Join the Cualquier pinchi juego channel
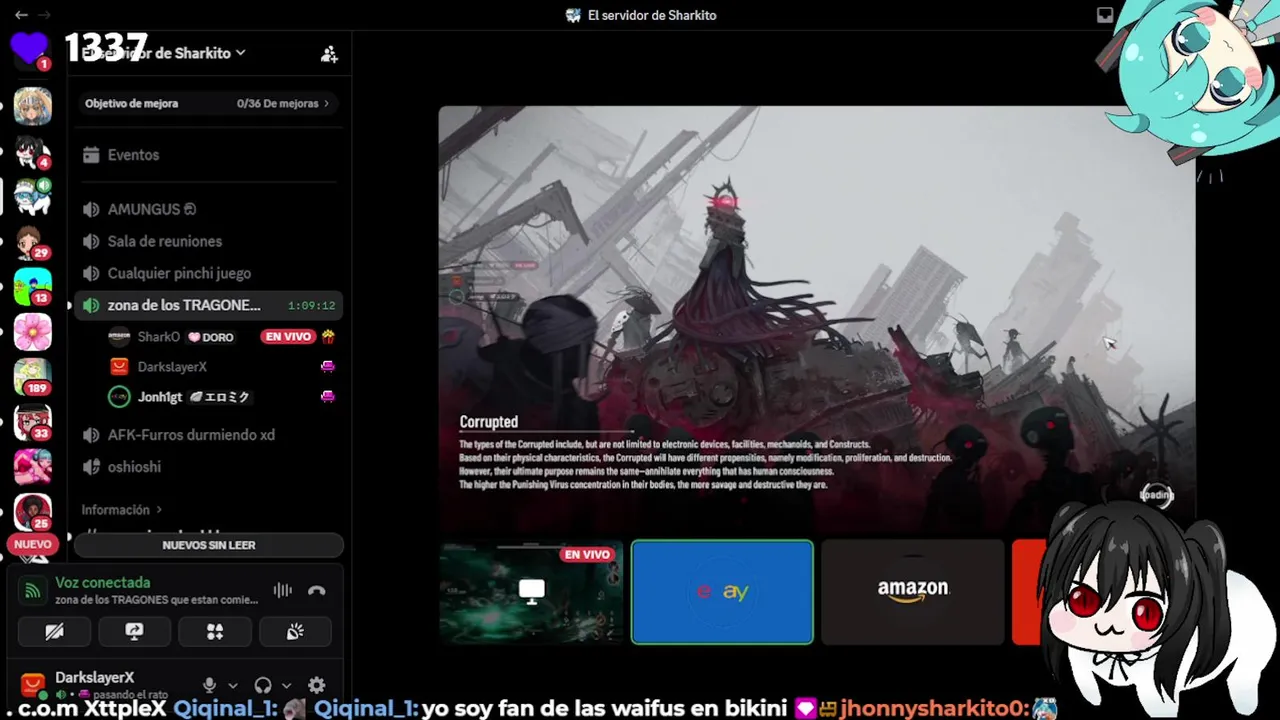Viewport: 1280px width, 720px height. coord(208,273)
